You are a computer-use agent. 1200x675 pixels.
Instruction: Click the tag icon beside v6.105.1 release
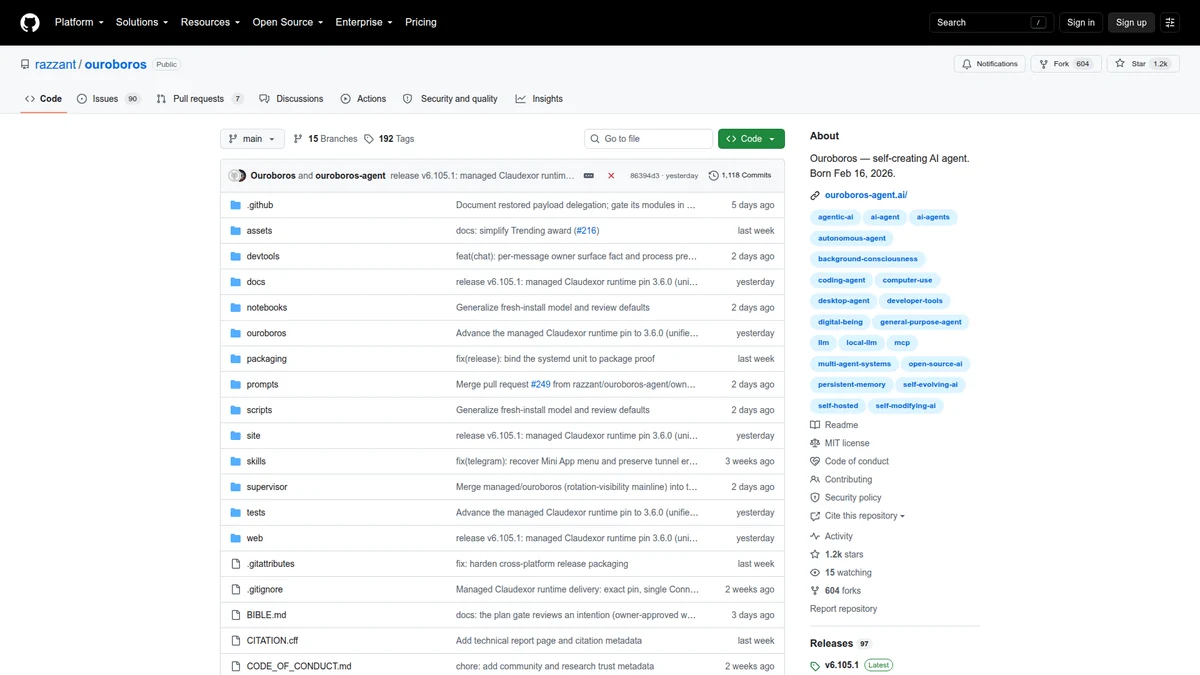[x=816, y=665]
